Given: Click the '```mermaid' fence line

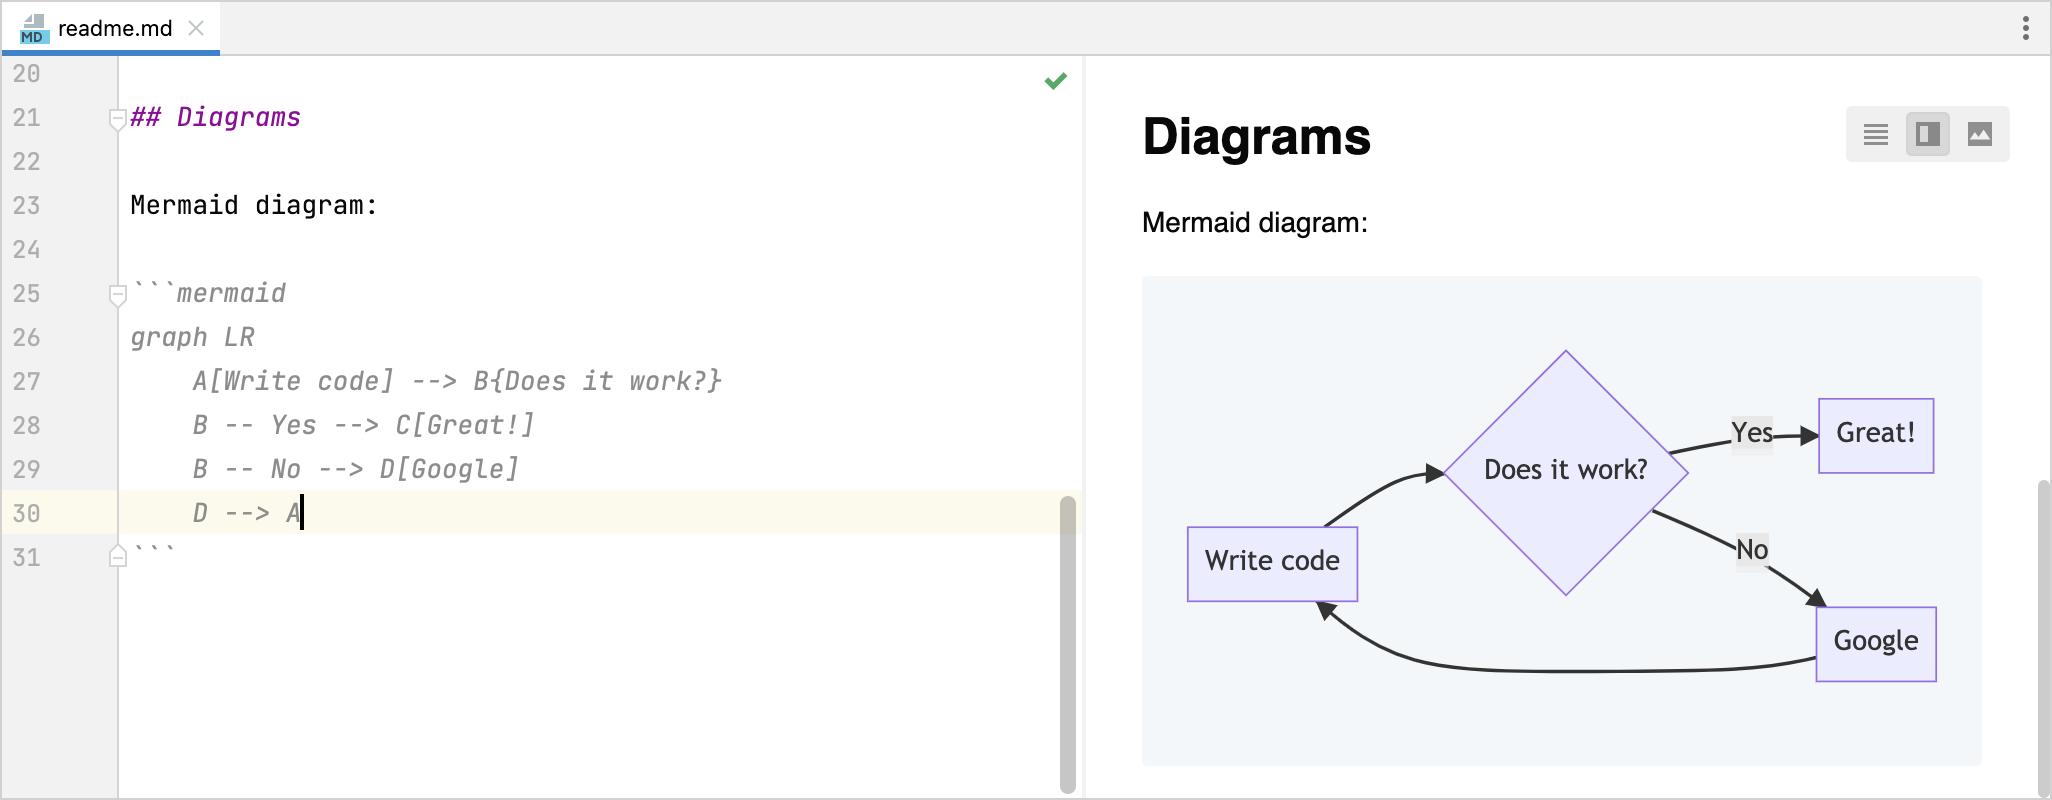Looking at the screenshot, I should pyautogui.click(x=209, y=293).
